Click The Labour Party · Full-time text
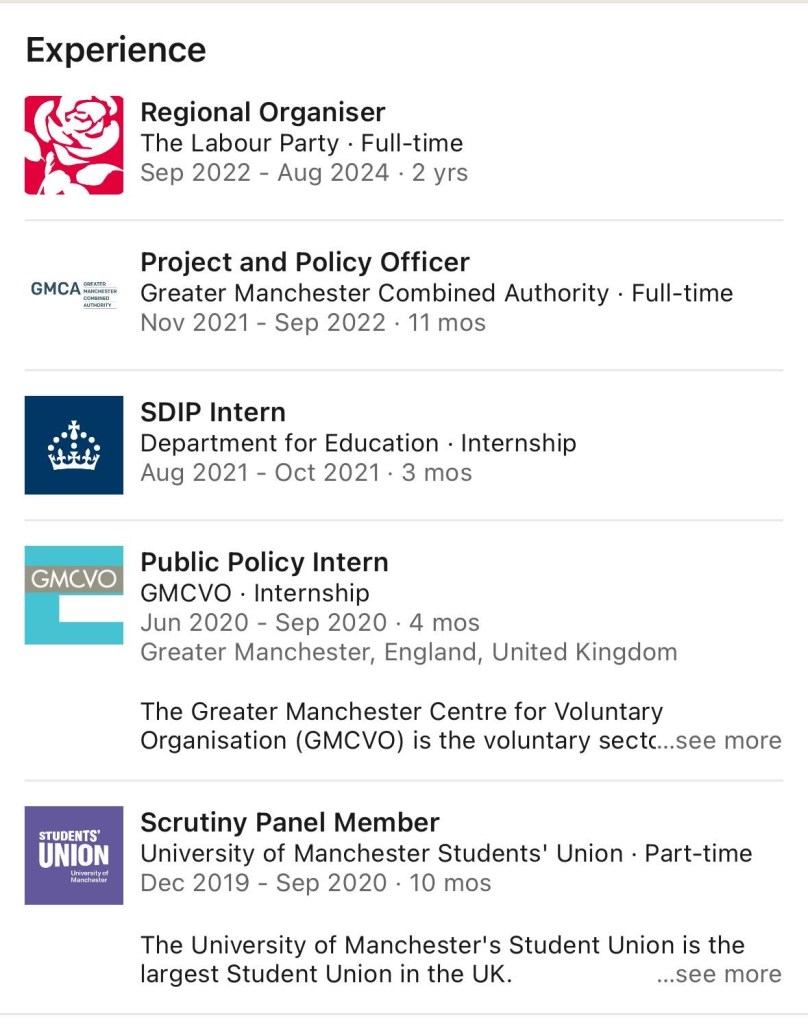808x1024 pixels. click(x=301, y=143)
